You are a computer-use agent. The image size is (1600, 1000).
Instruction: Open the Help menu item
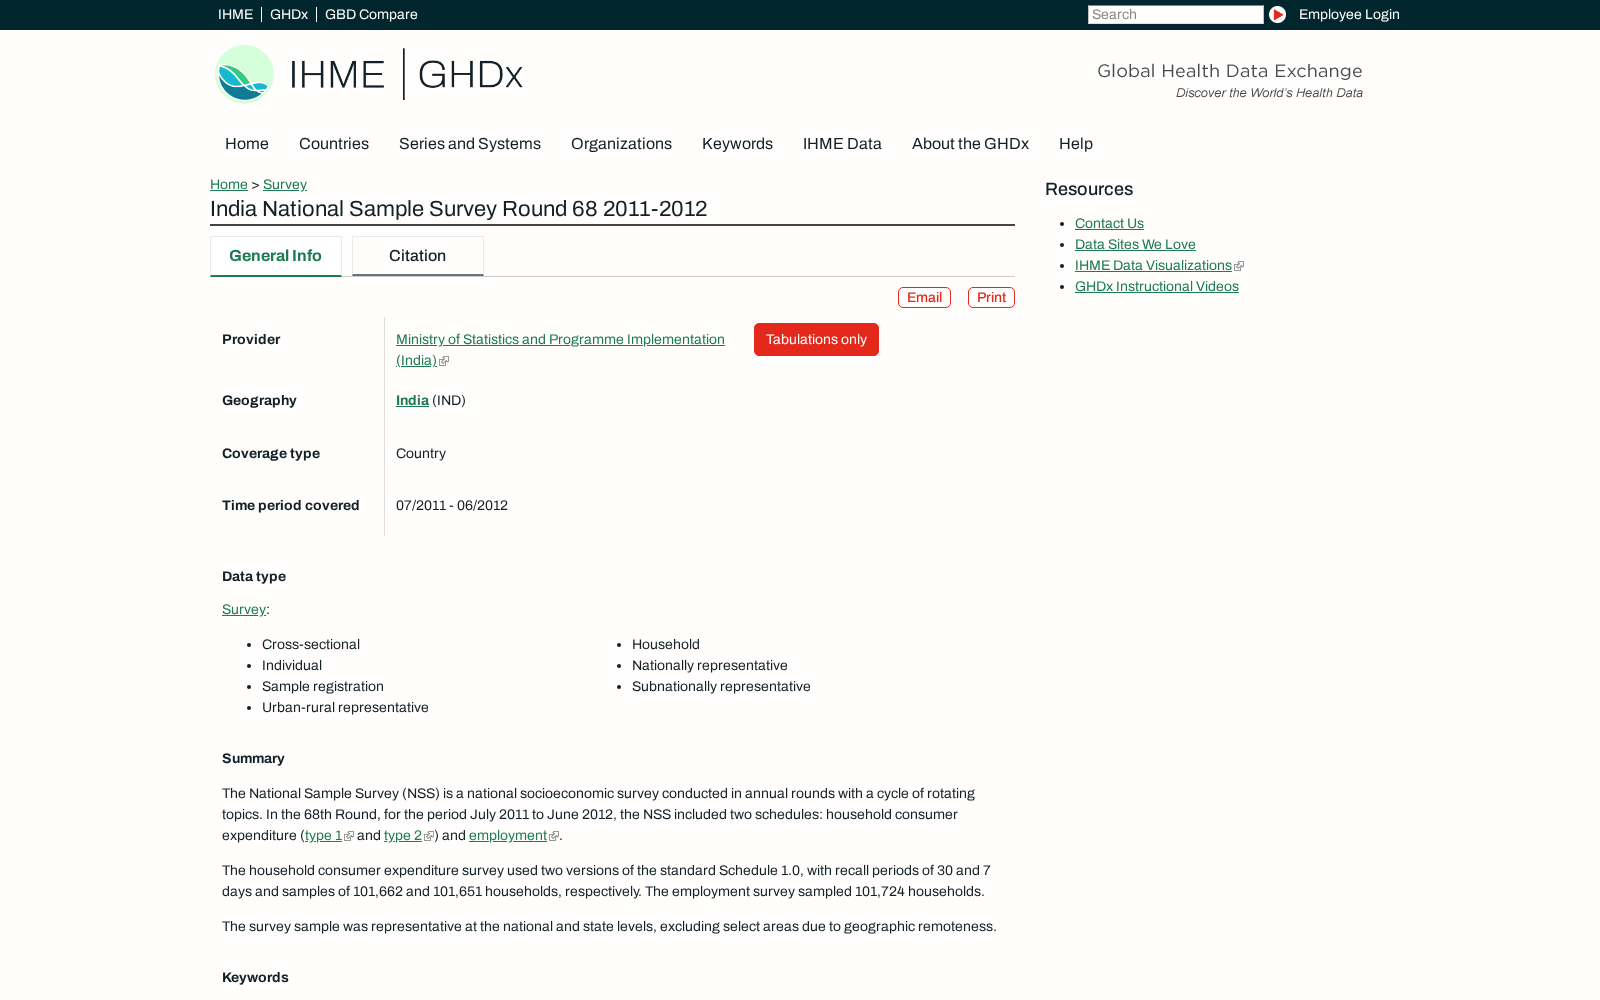1076,143
